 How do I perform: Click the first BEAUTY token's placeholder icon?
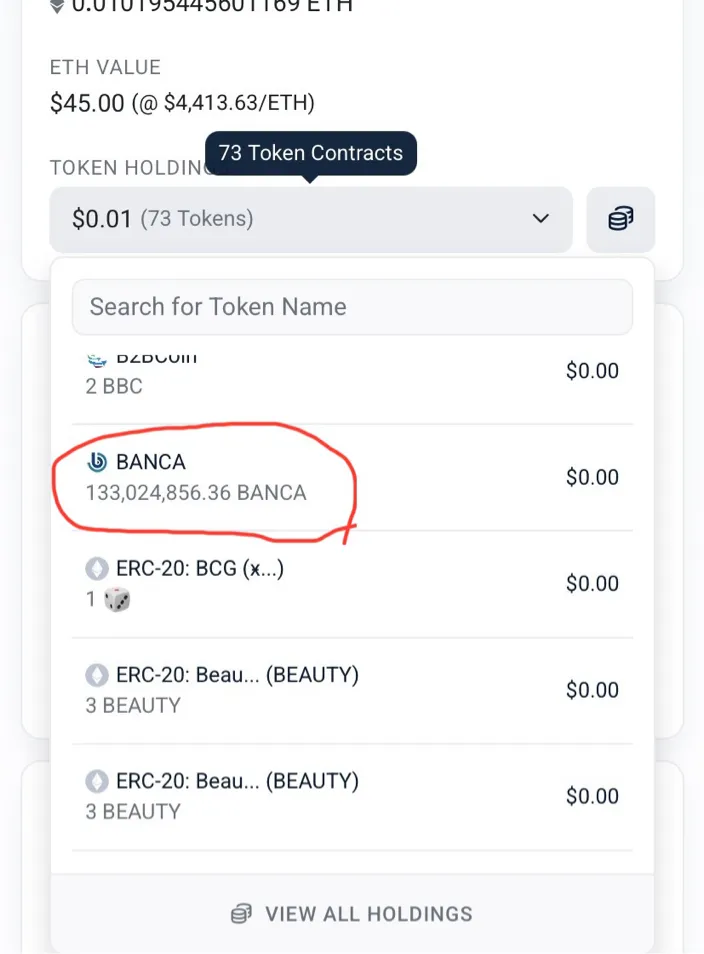[x=97, y=675]
